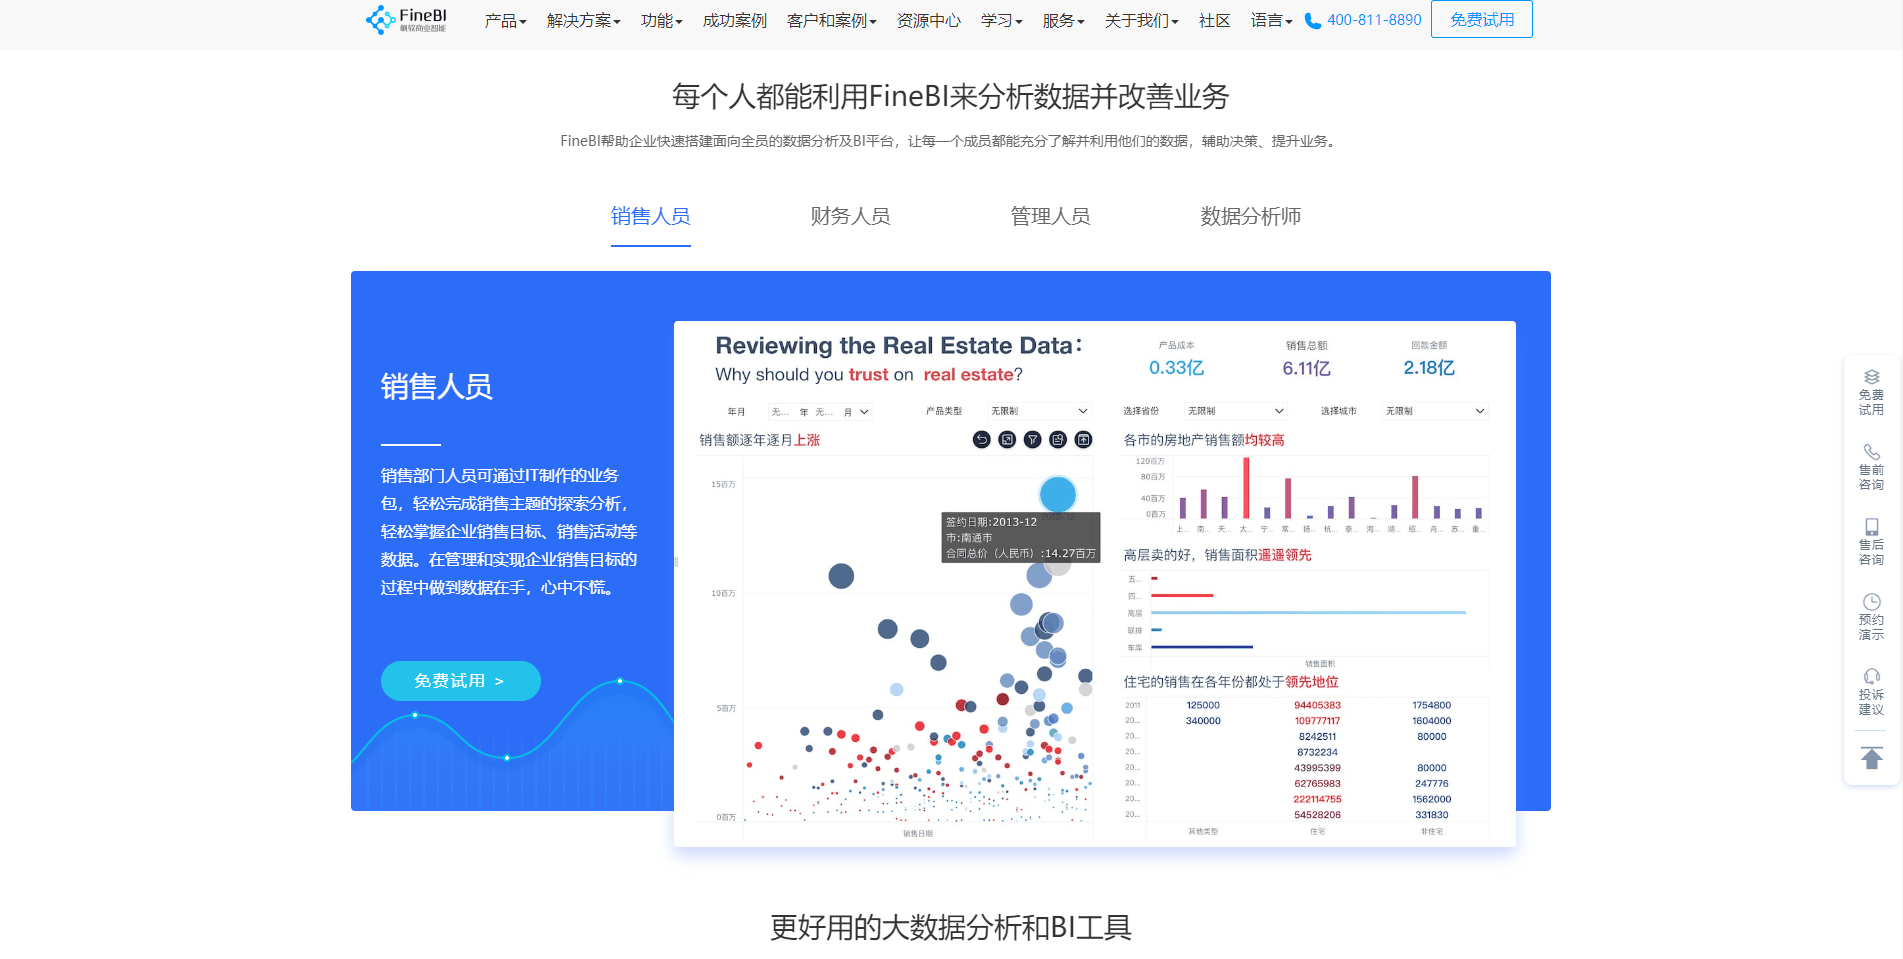The width and height of the screenshot is (1903, 959).
Task: Click the FineBI logo in header
Action: (406, 20)
